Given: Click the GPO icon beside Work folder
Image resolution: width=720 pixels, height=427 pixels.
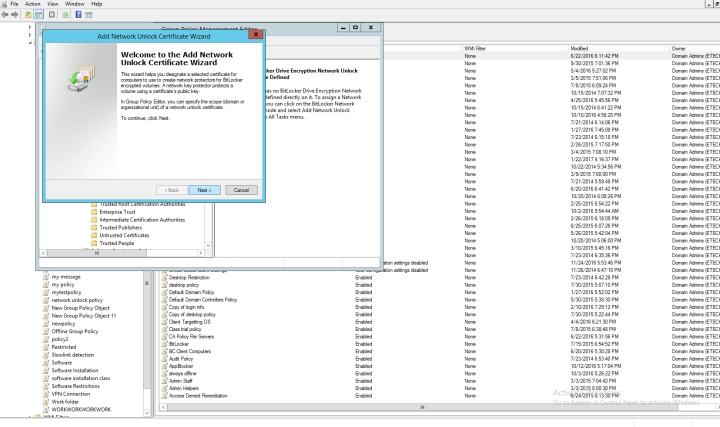Looking at the screenshot, I should point(46,402).
